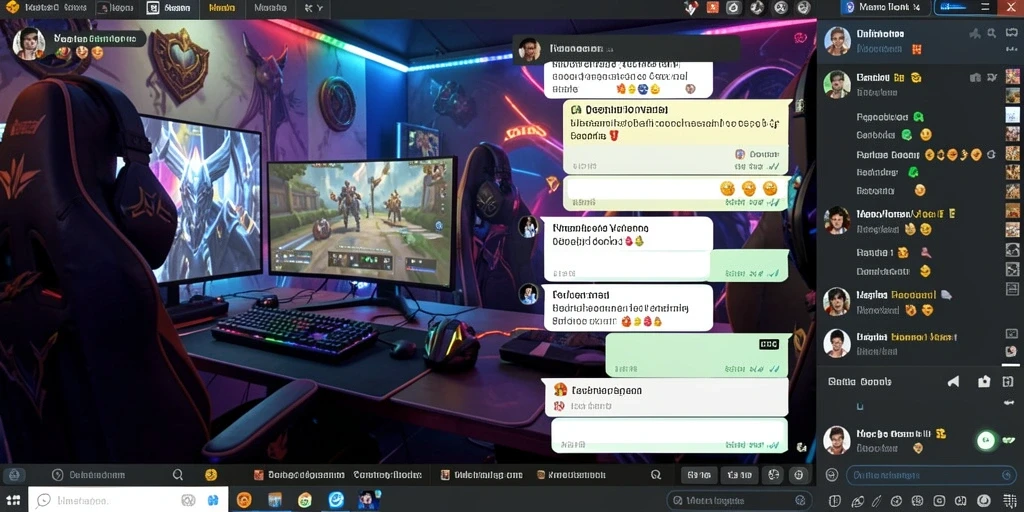Image resolution: width=1024 pixels, height=512 pixels.
Task: Launch the orange round app in the taskbar
Action: pos(244,500)
